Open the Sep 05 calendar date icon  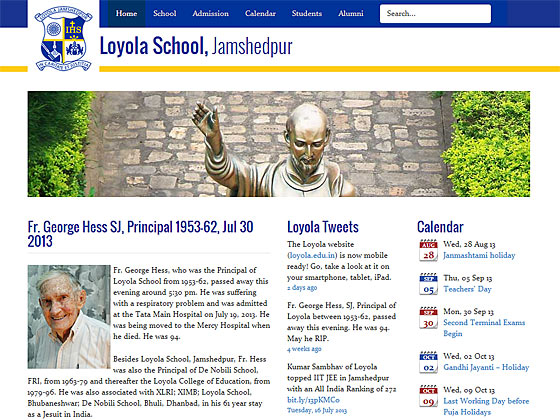(x=428, y=284)
